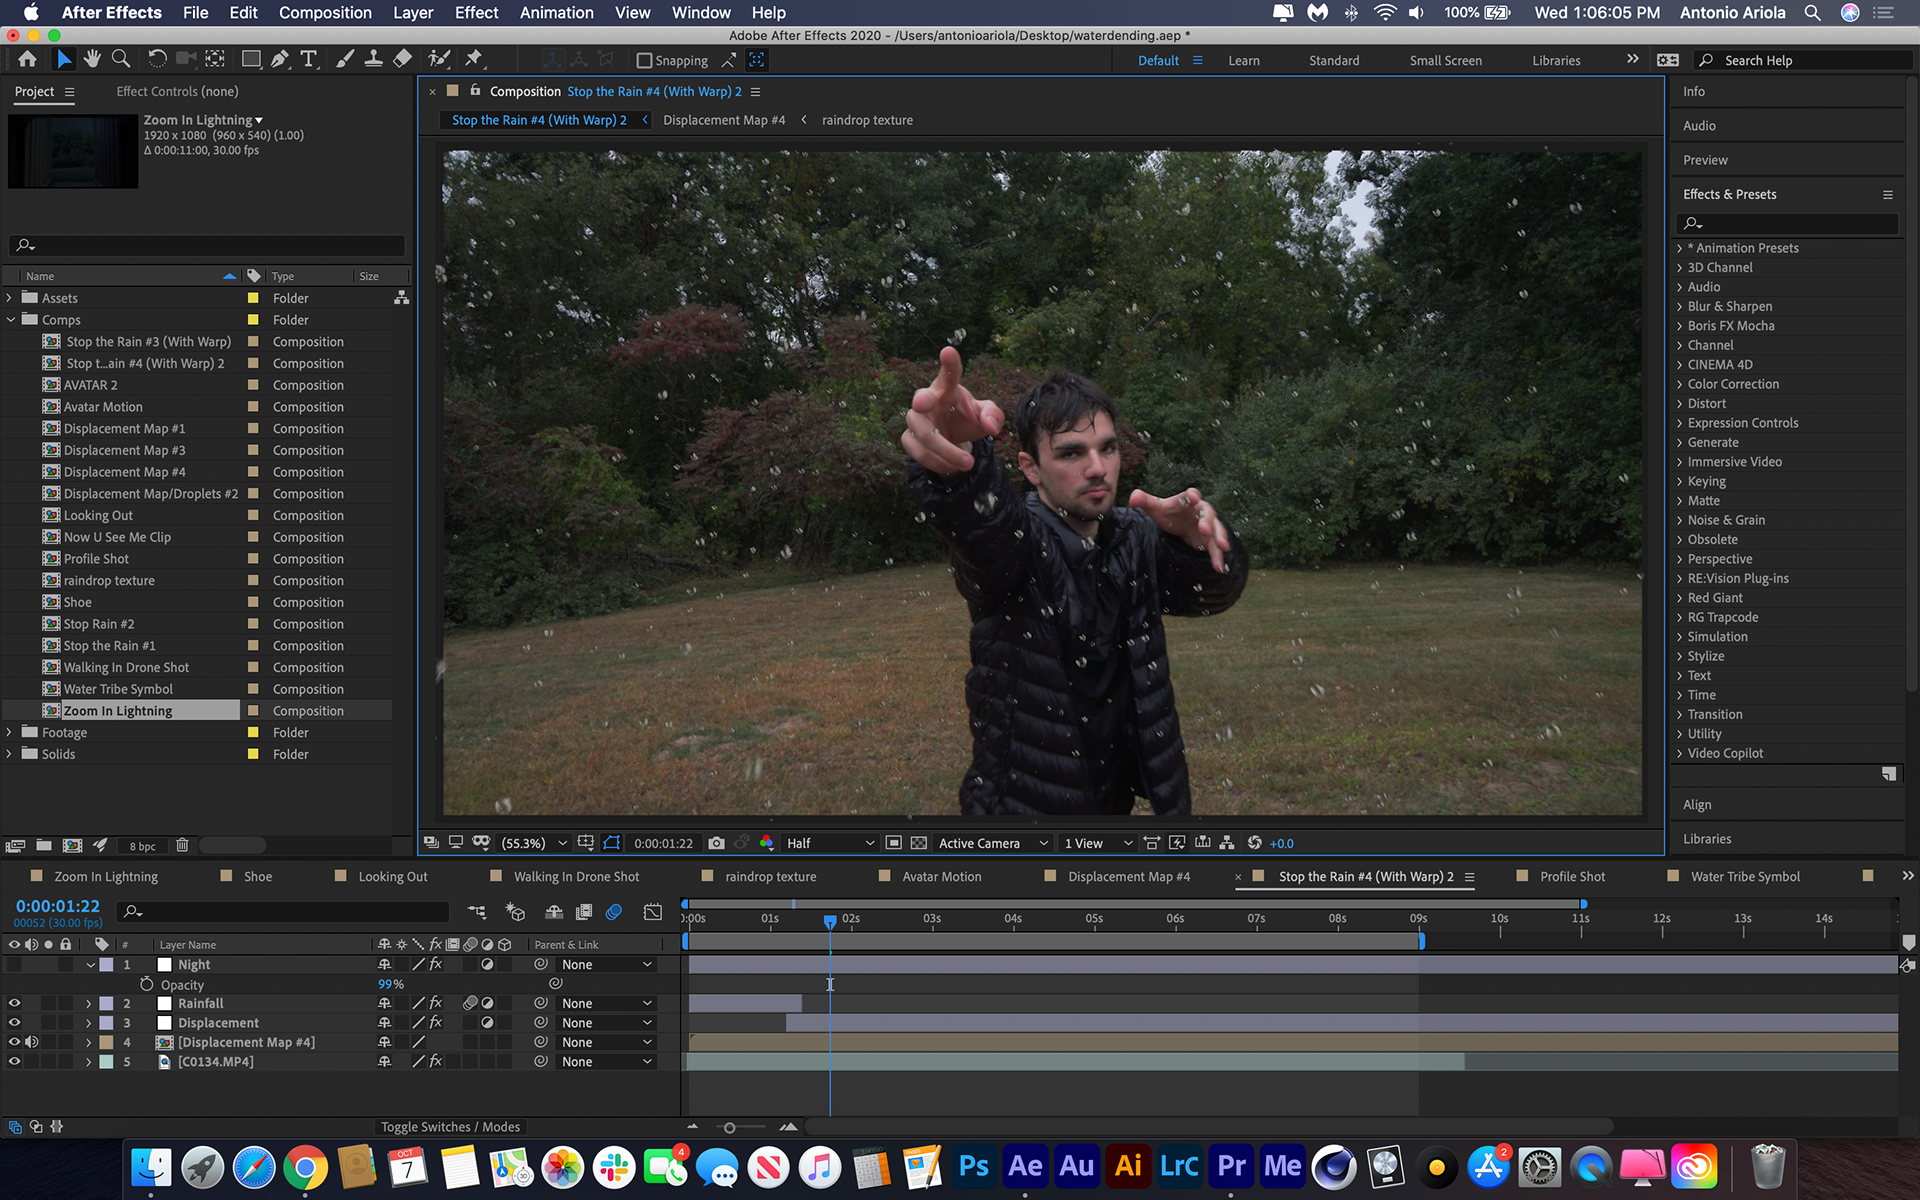Open the Animation menu
1920x1200 pixels.
pyautogui.click(x=556, y=13)
